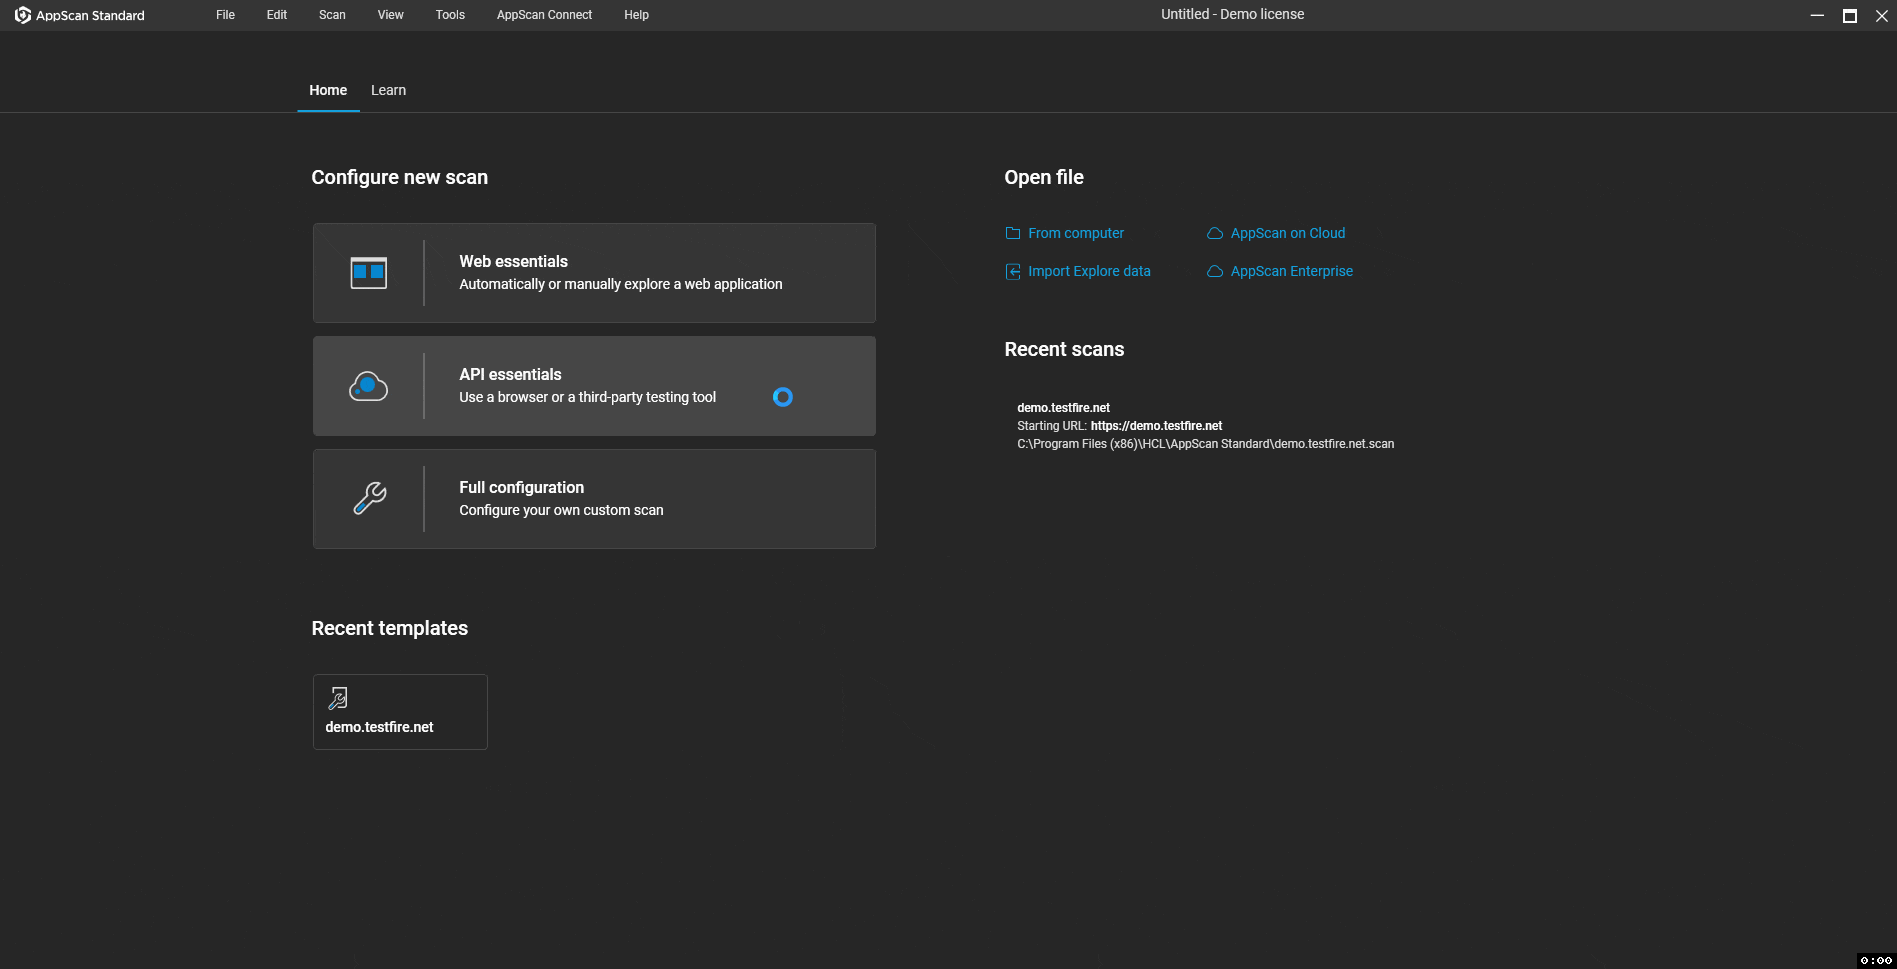The image size is (1897, 969).
Task: Click the import icon beside Import Explore data
Action: [x=1013, y=271]
